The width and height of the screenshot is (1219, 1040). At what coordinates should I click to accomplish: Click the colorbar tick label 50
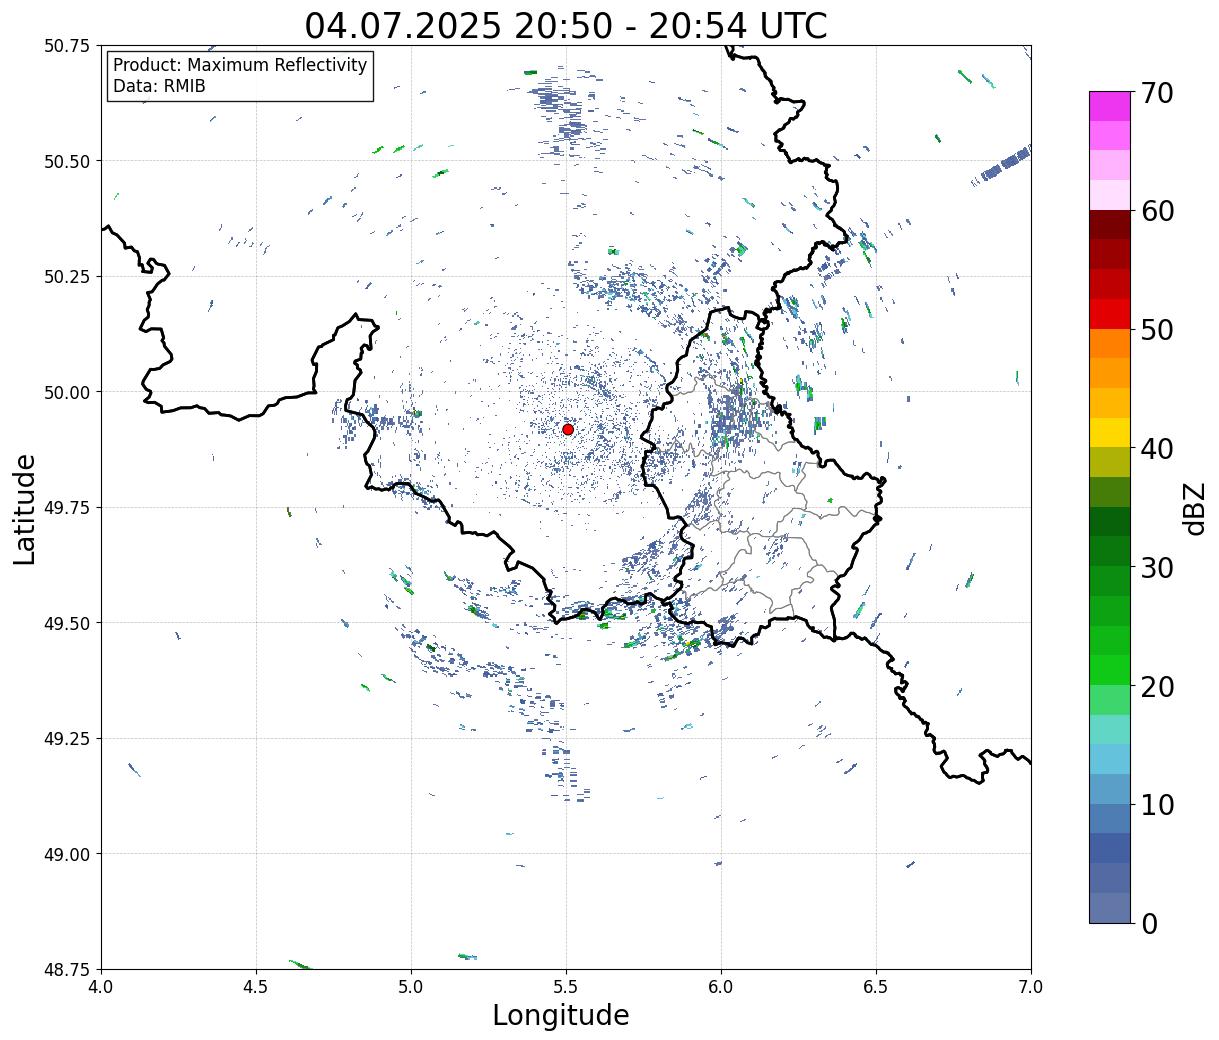point(1156,330)
